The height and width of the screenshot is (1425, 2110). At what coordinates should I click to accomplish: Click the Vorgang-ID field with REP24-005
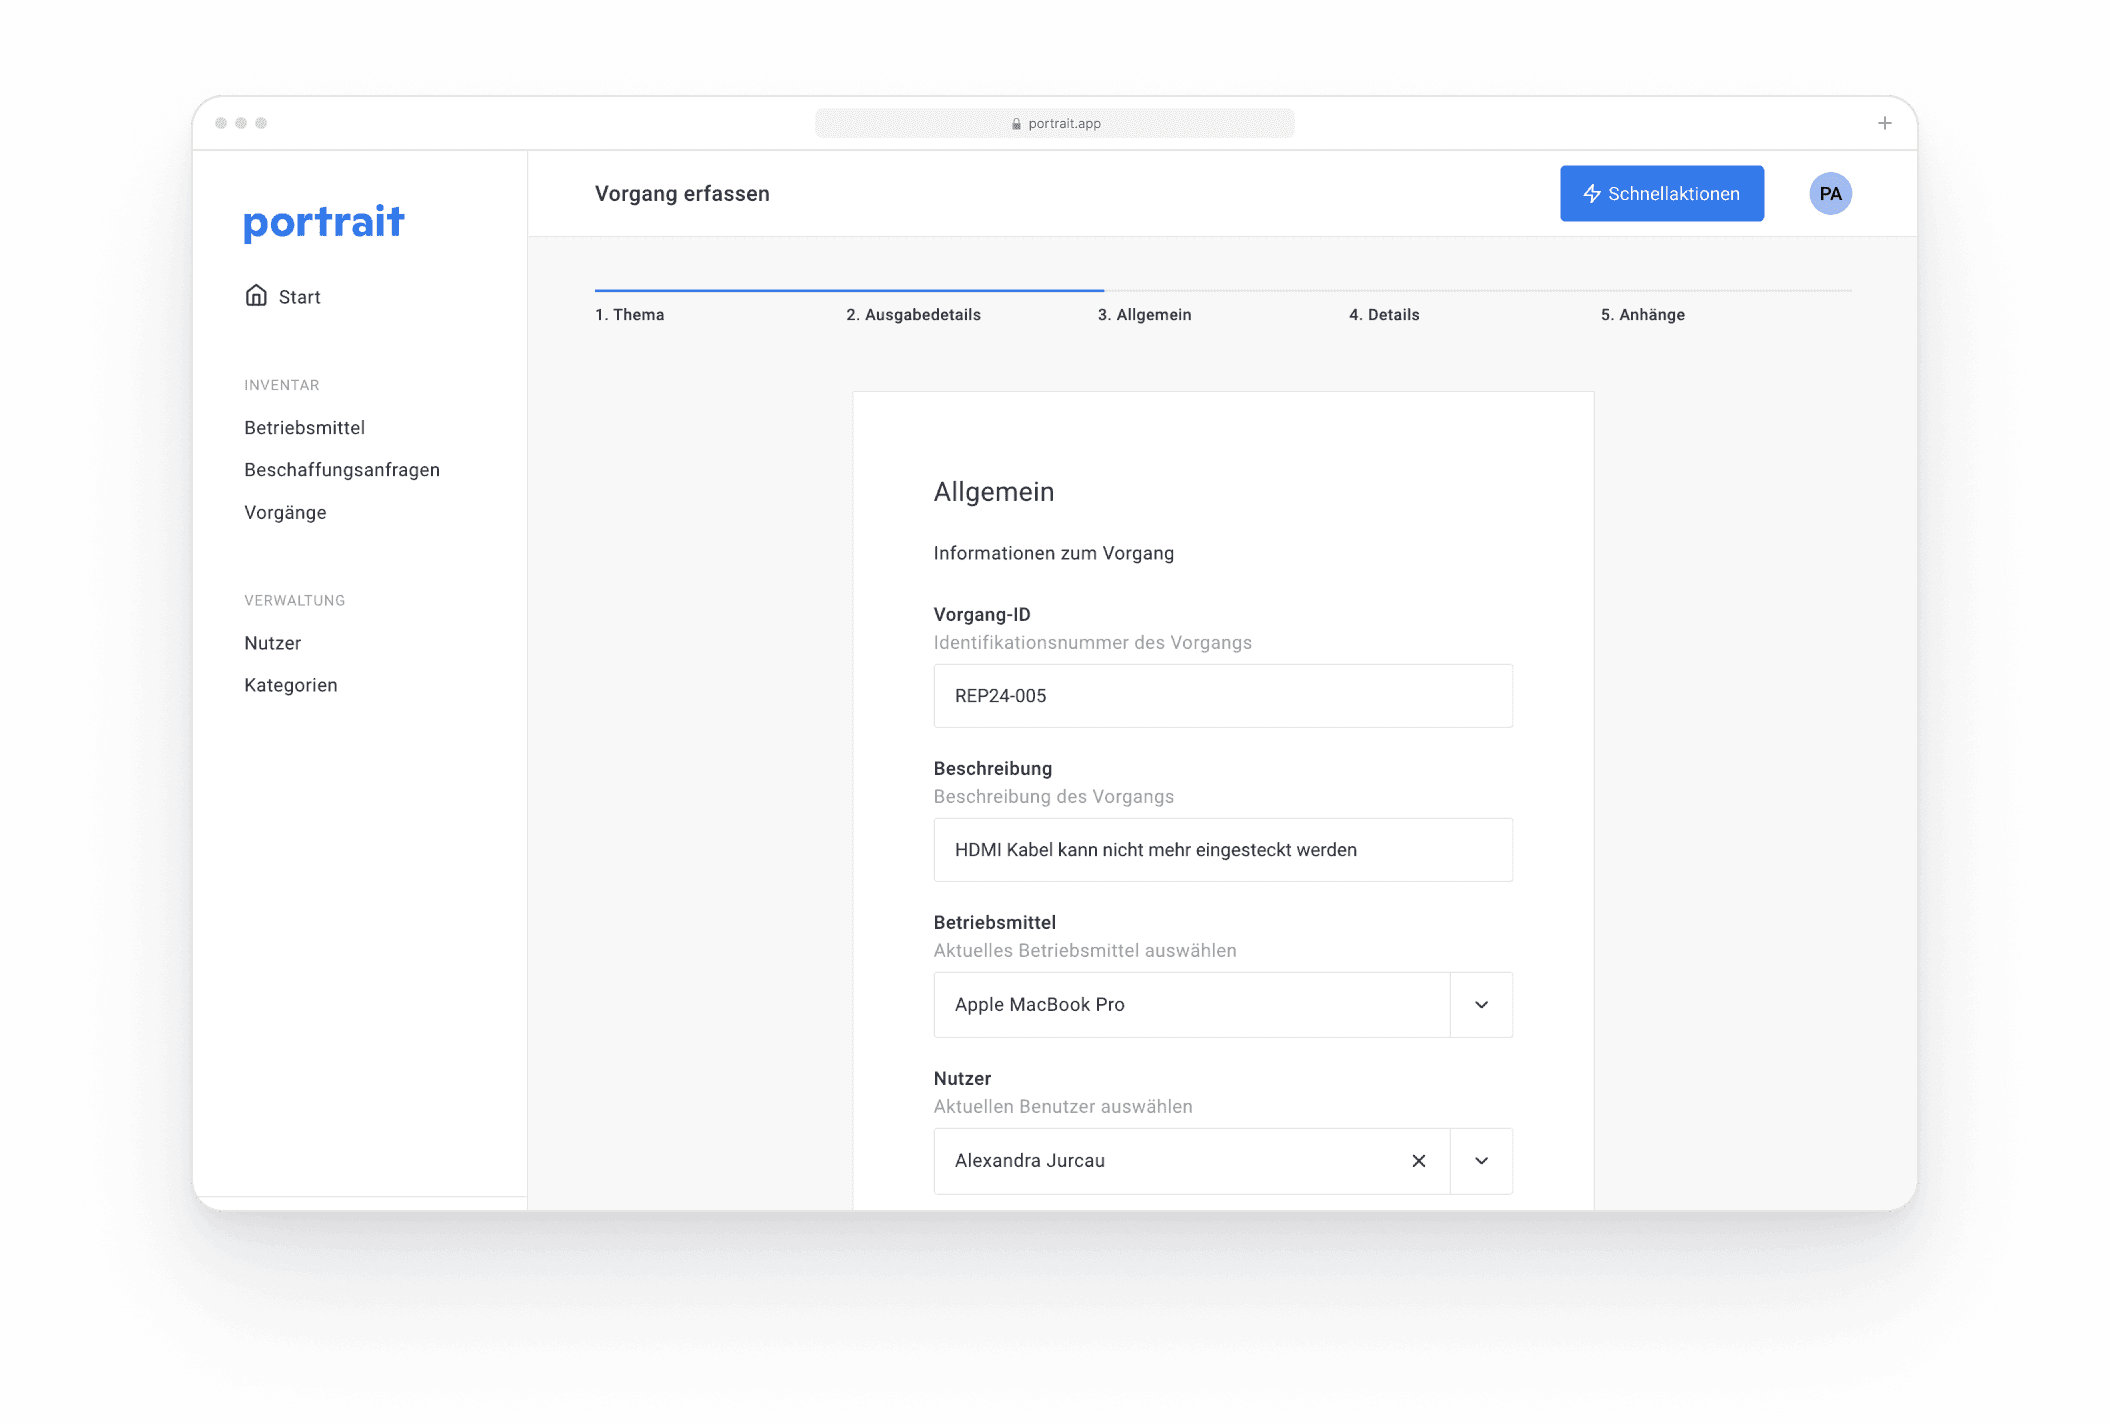pos(1222,695)
